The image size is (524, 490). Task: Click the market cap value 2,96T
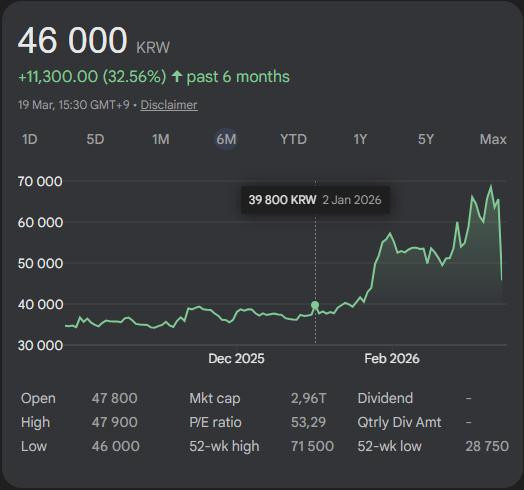308,398
